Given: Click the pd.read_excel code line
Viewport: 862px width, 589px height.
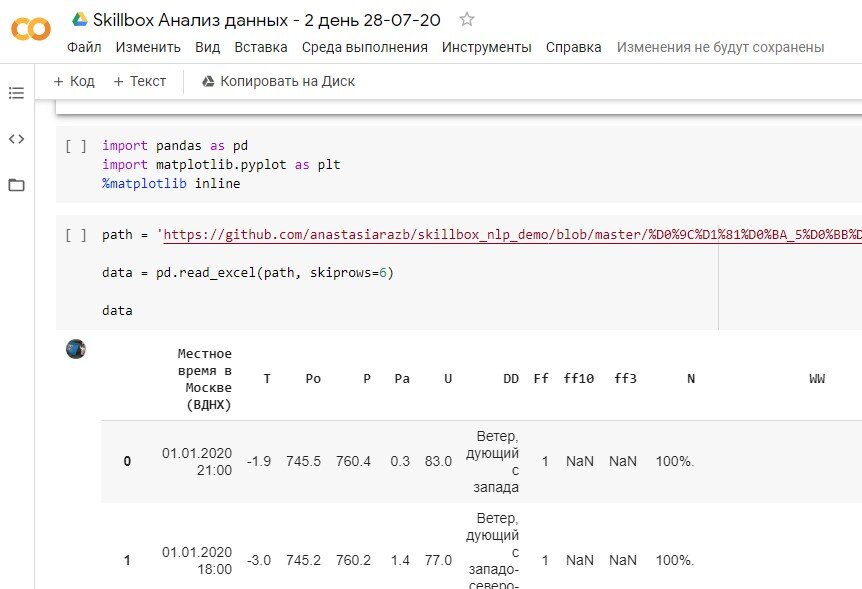Looking at the screenshot, I should 248,273.
